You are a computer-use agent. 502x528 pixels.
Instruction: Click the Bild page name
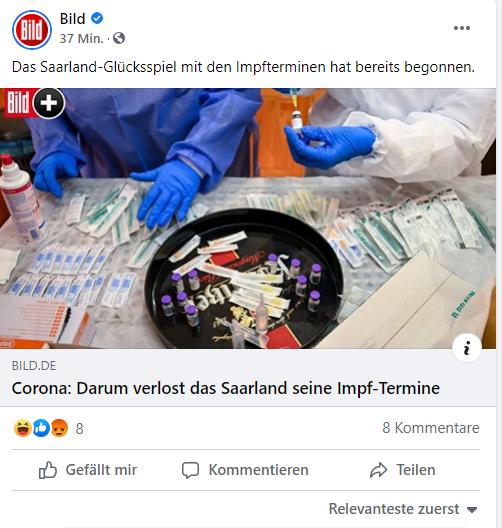point(72,19)
